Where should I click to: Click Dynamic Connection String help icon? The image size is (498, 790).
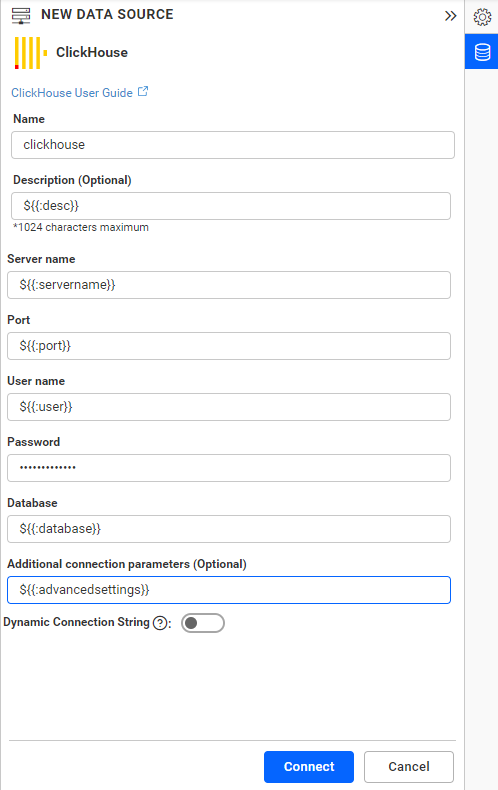click(x=160, y=623)
